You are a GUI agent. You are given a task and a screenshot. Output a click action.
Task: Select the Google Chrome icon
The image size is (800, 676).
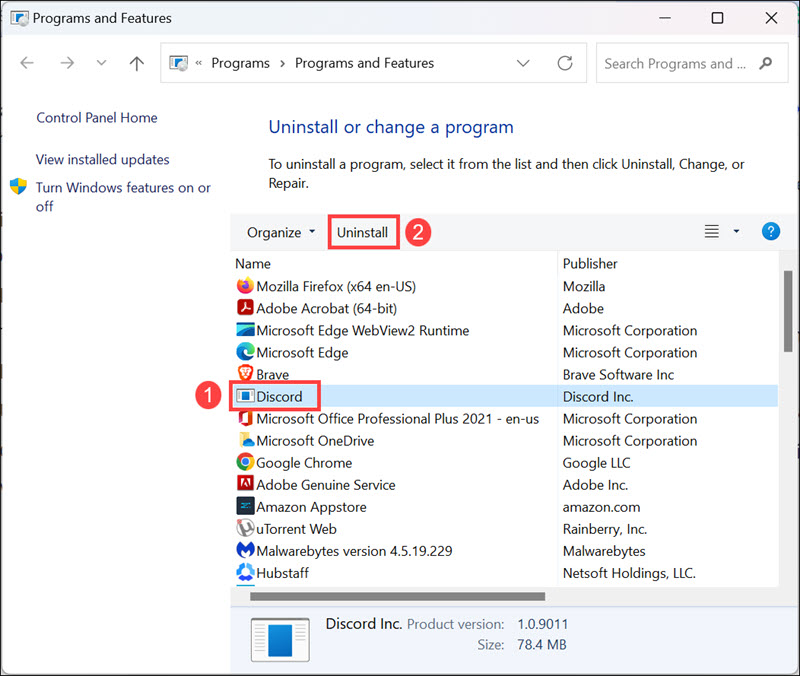click(x=245, y=462)
